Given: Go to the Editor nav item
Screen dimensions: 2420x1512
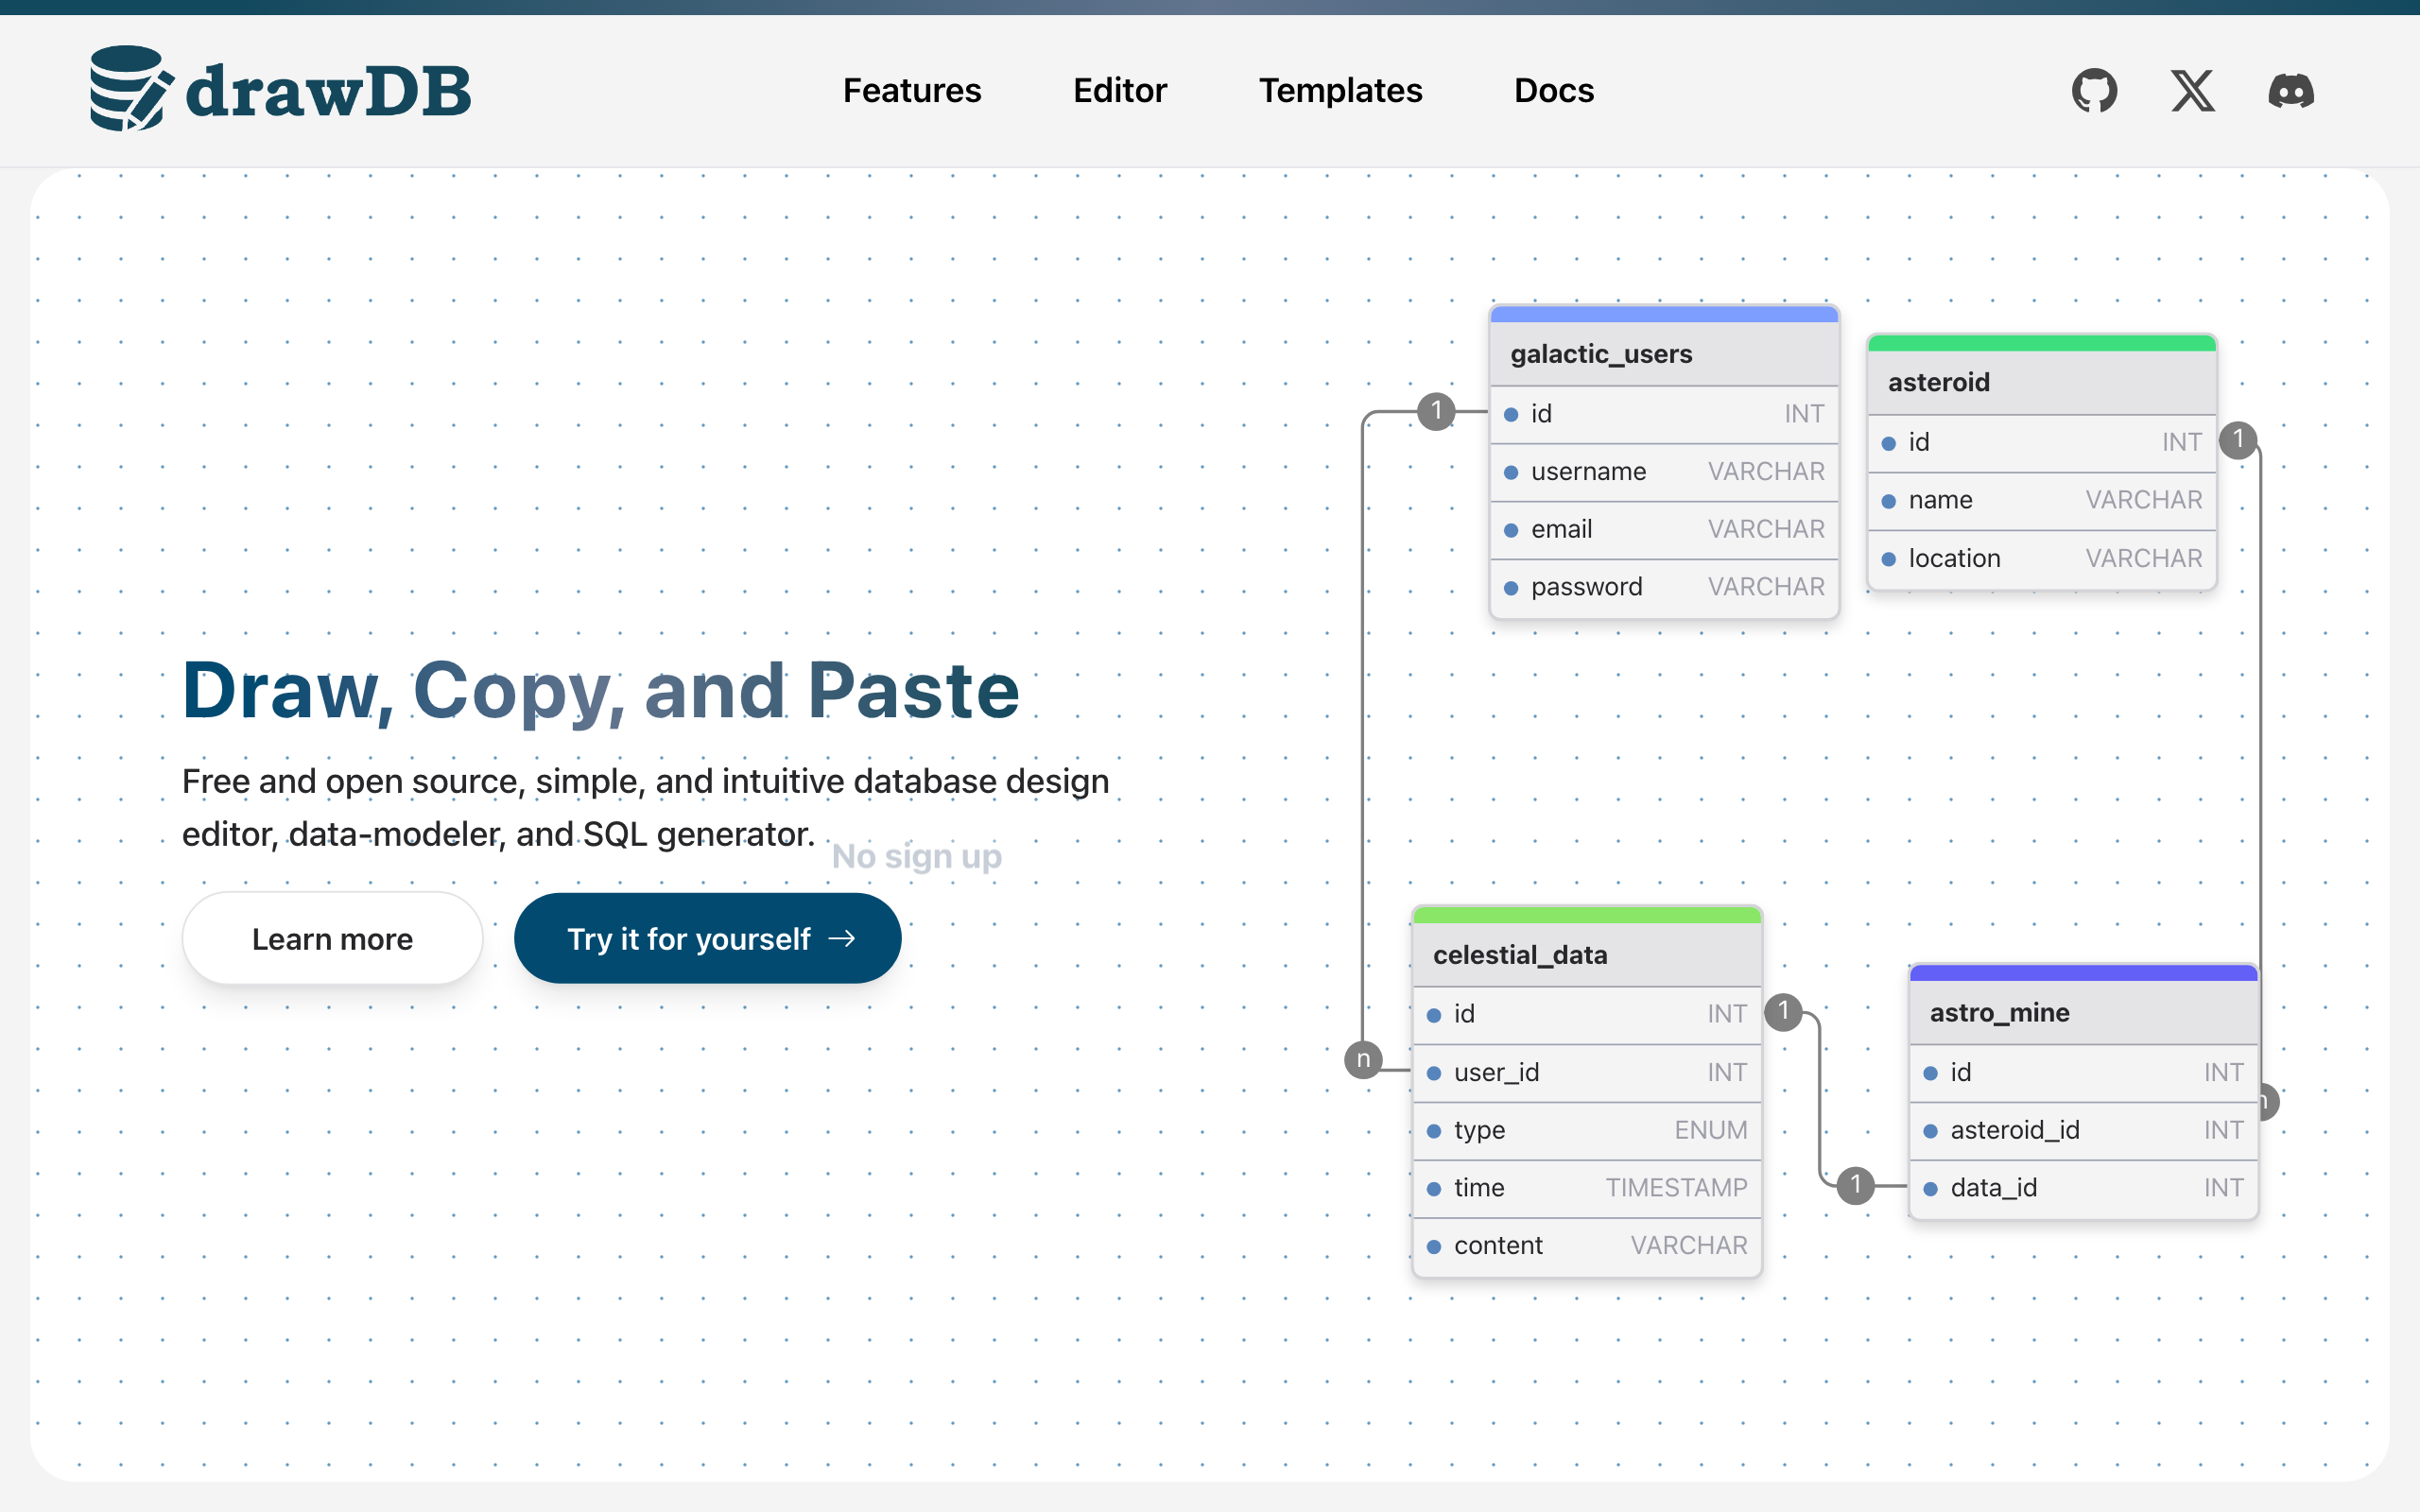Looking at the screenshot, I should 1119,91.
